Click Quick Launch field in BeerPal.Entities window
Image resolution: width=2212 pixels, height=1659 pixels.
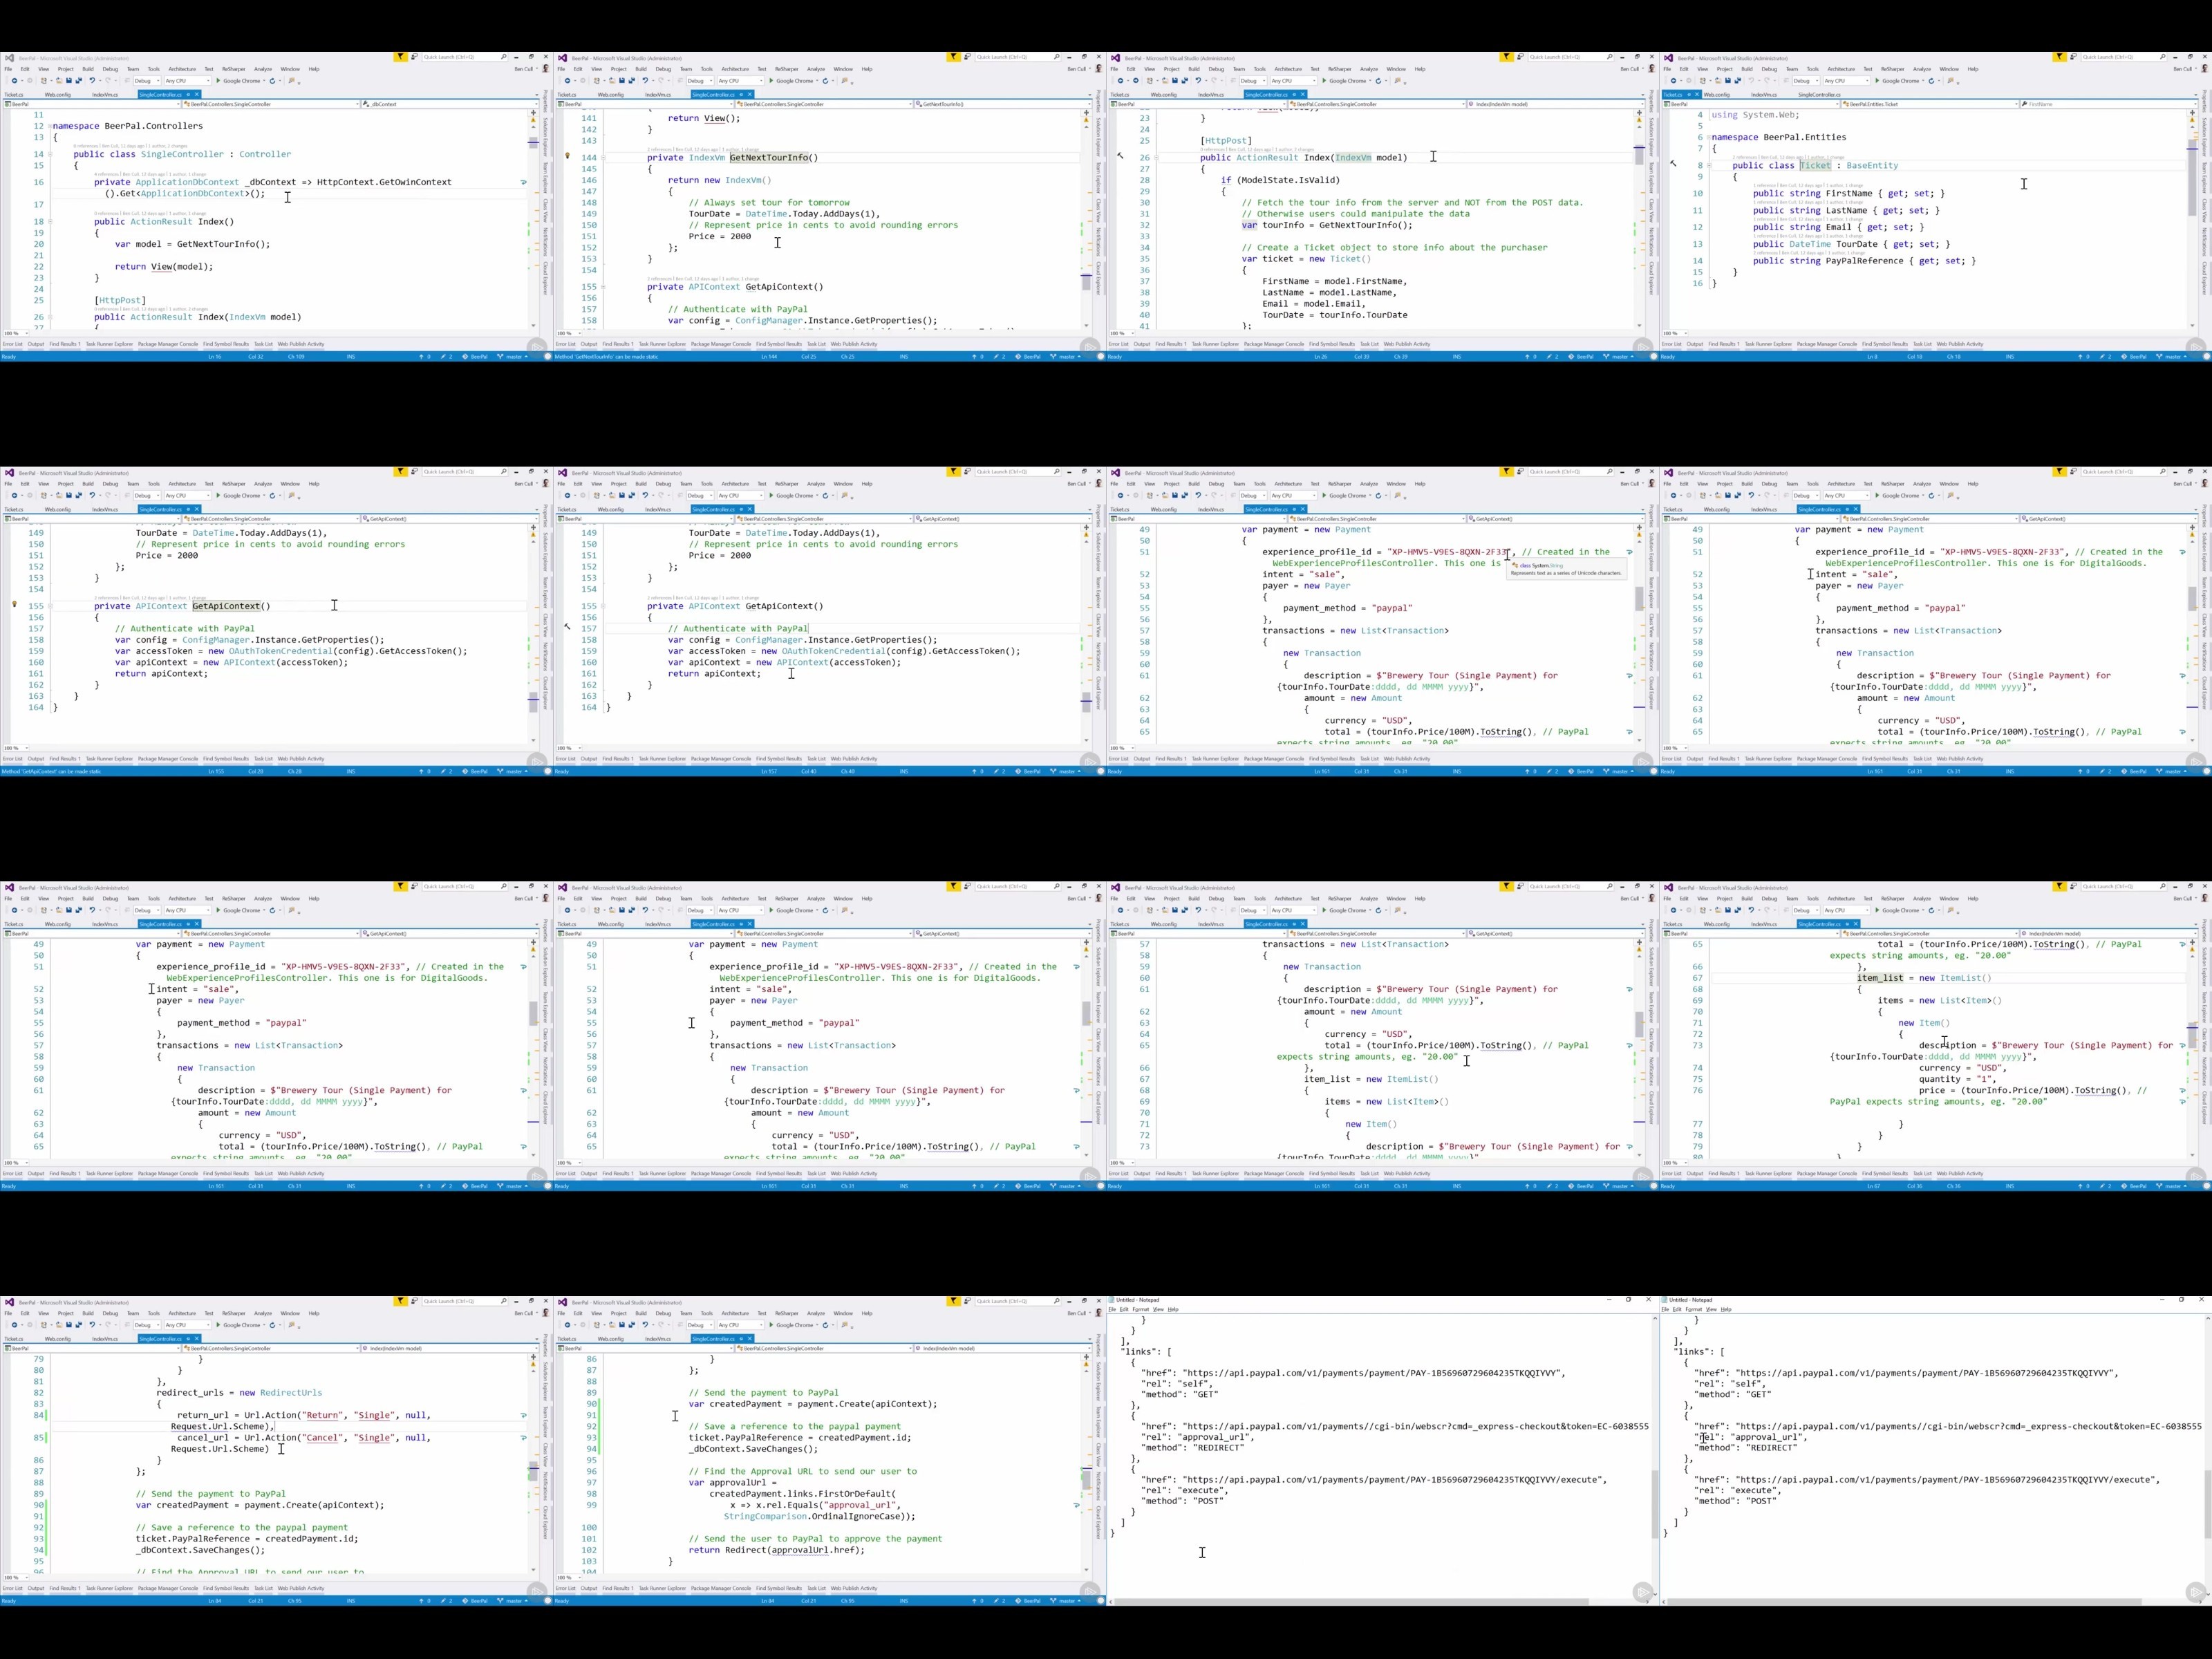[x=2124, y=57]
